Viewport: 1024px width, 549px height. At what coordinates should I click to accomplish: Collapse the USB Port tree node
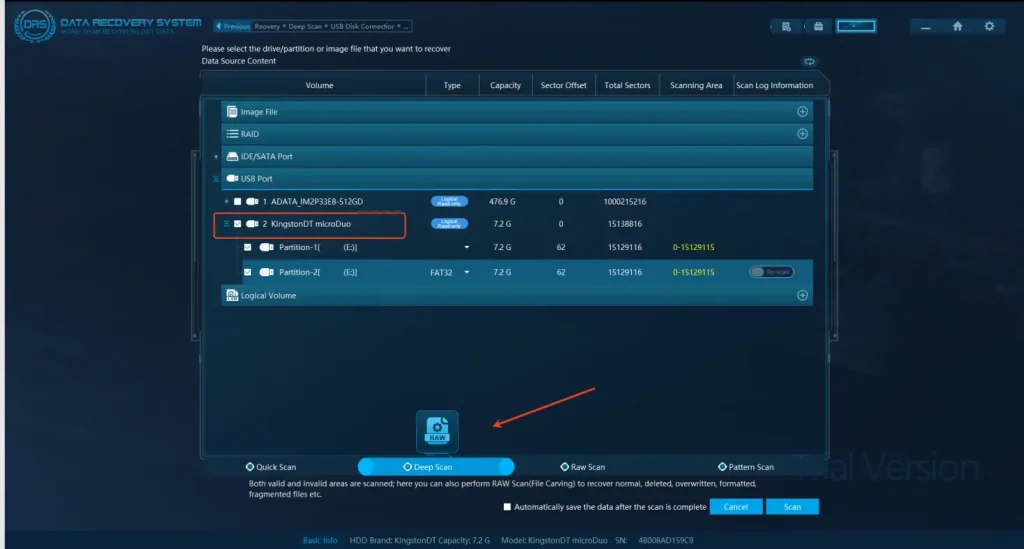click(x=216, y=179)
